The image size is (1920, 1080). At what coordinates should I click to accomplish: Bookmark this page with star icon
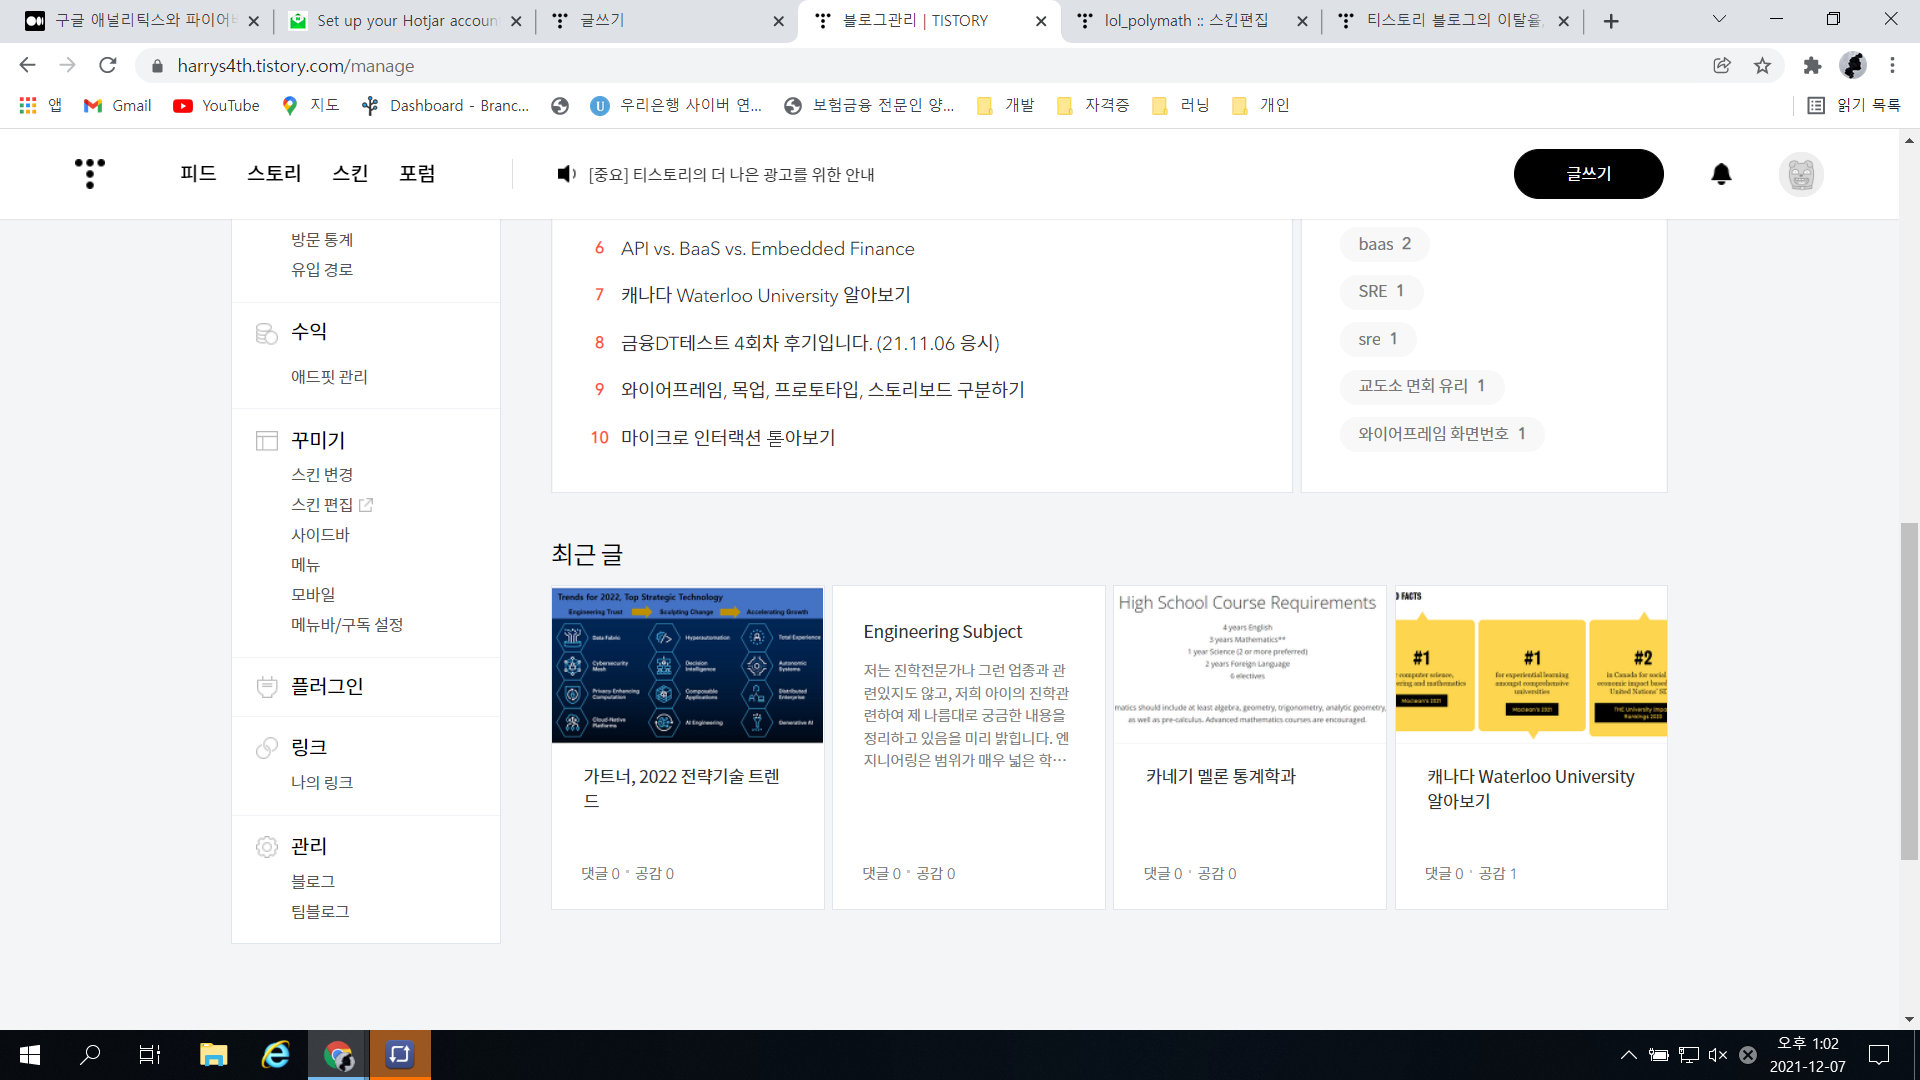click(1762, 66)
